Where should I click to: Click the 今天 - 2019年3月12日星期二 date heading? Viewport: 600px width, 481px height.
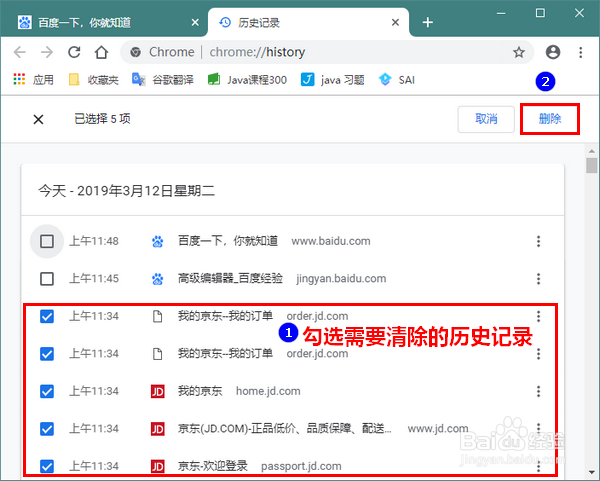(126, 191)
